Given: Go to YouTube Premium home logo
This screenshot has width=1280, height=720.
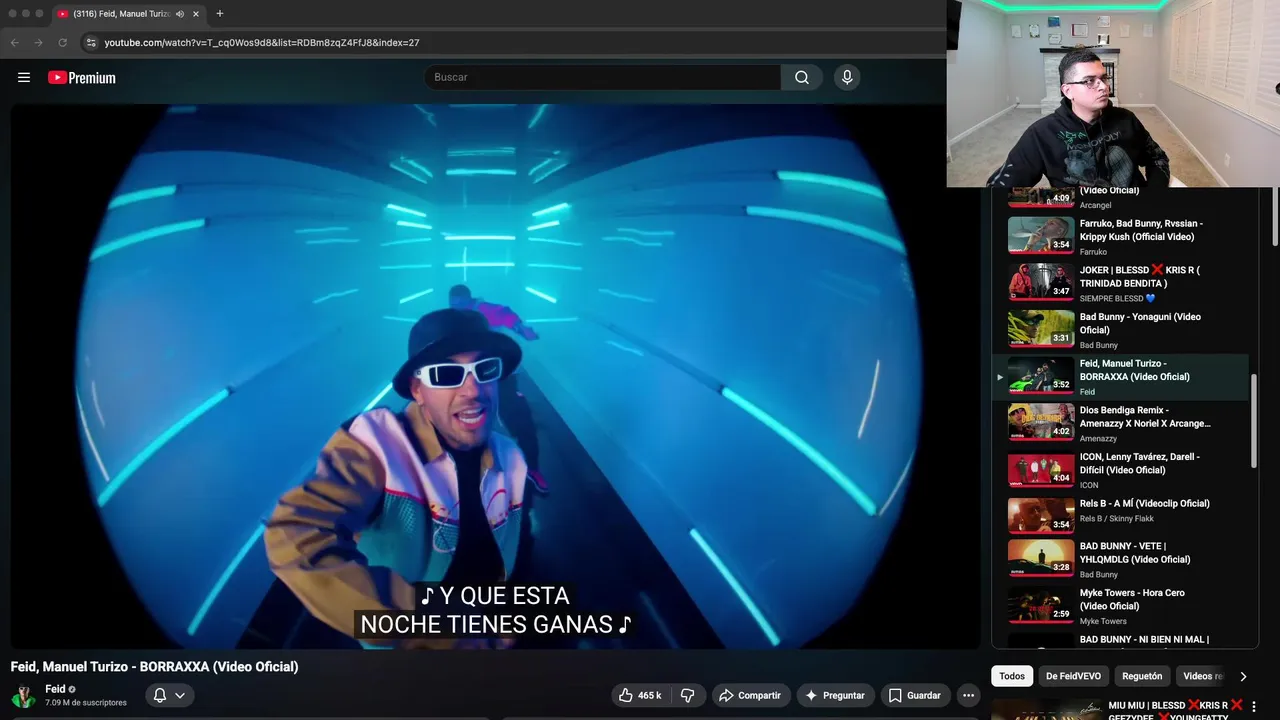Looking at the screenshot, I should (x=82, y=77).
